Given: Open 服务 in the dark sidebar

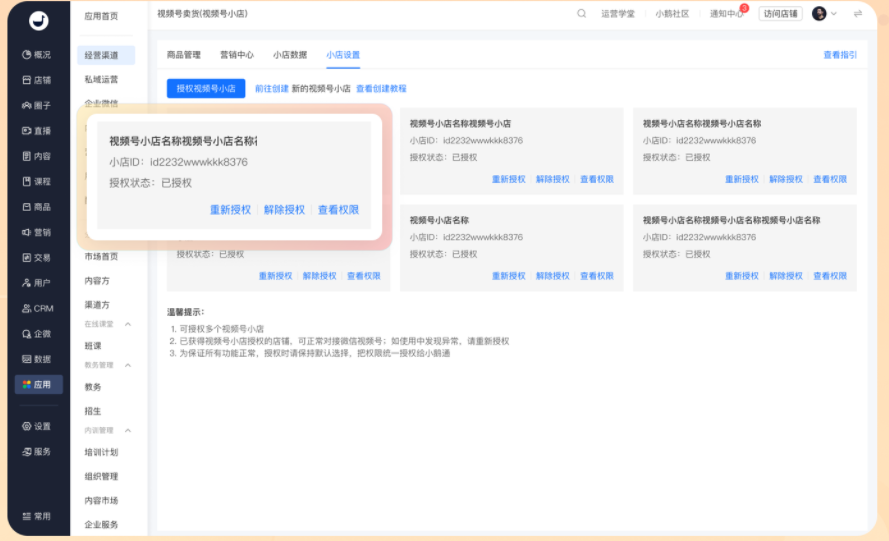Looking at the screenshot, I should point(37,452).
